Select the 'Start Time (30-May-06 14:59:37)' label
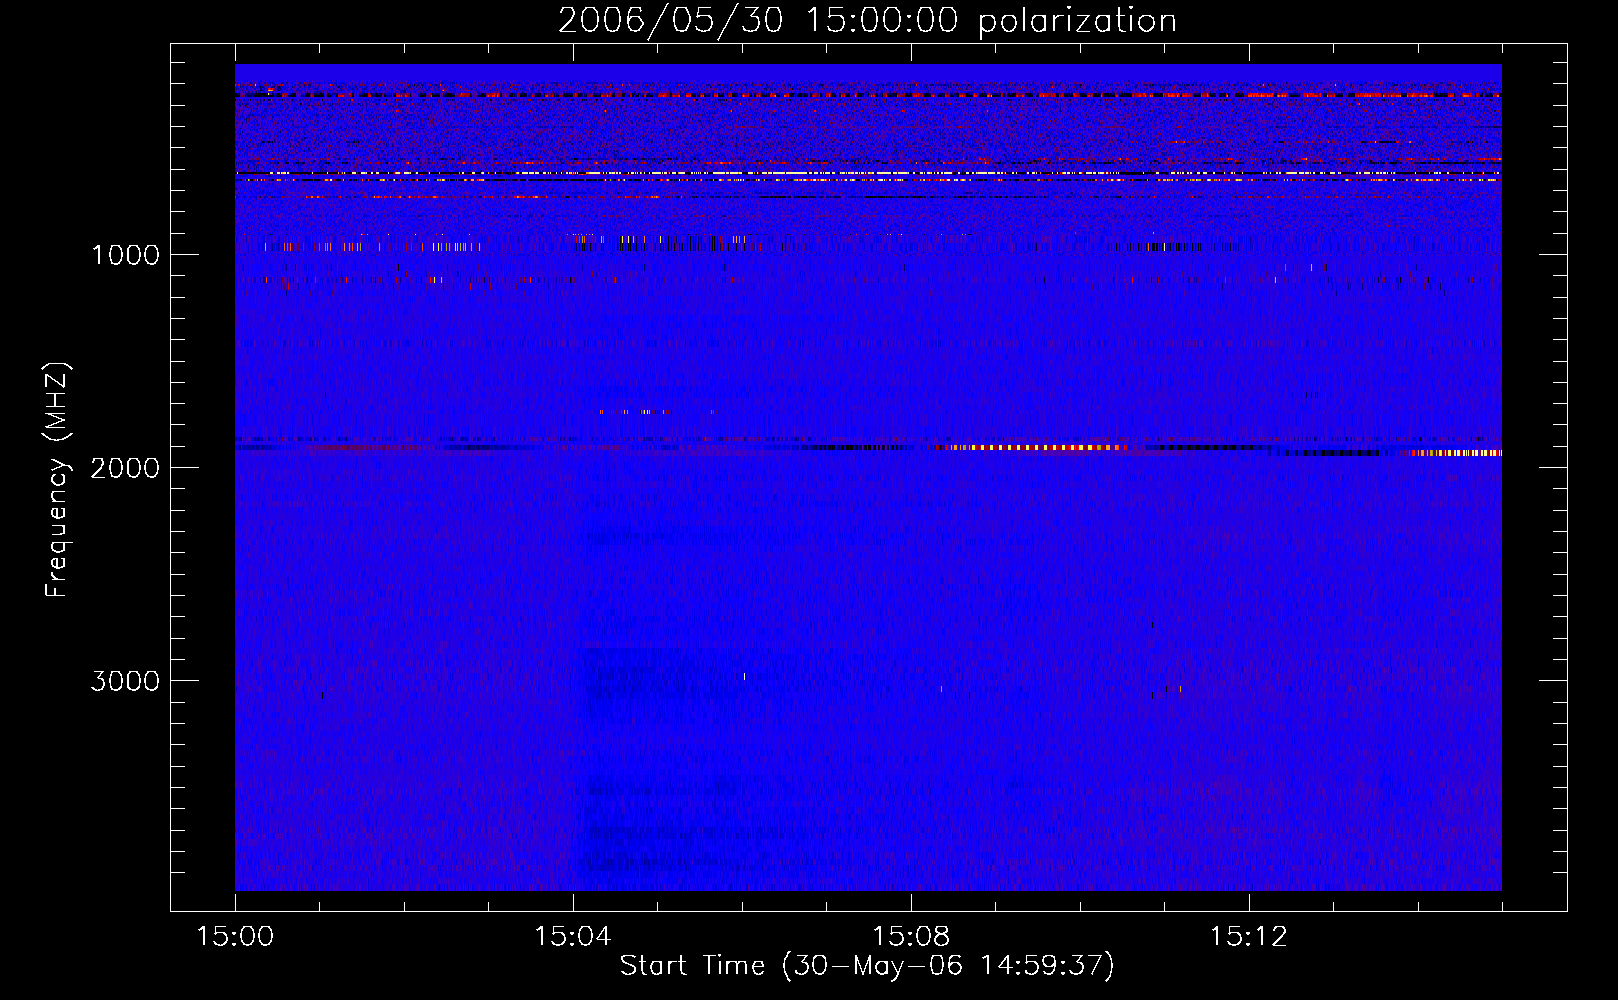Image resolution: width=1618 pixels, height=1000 pixels. coord(867,966)
